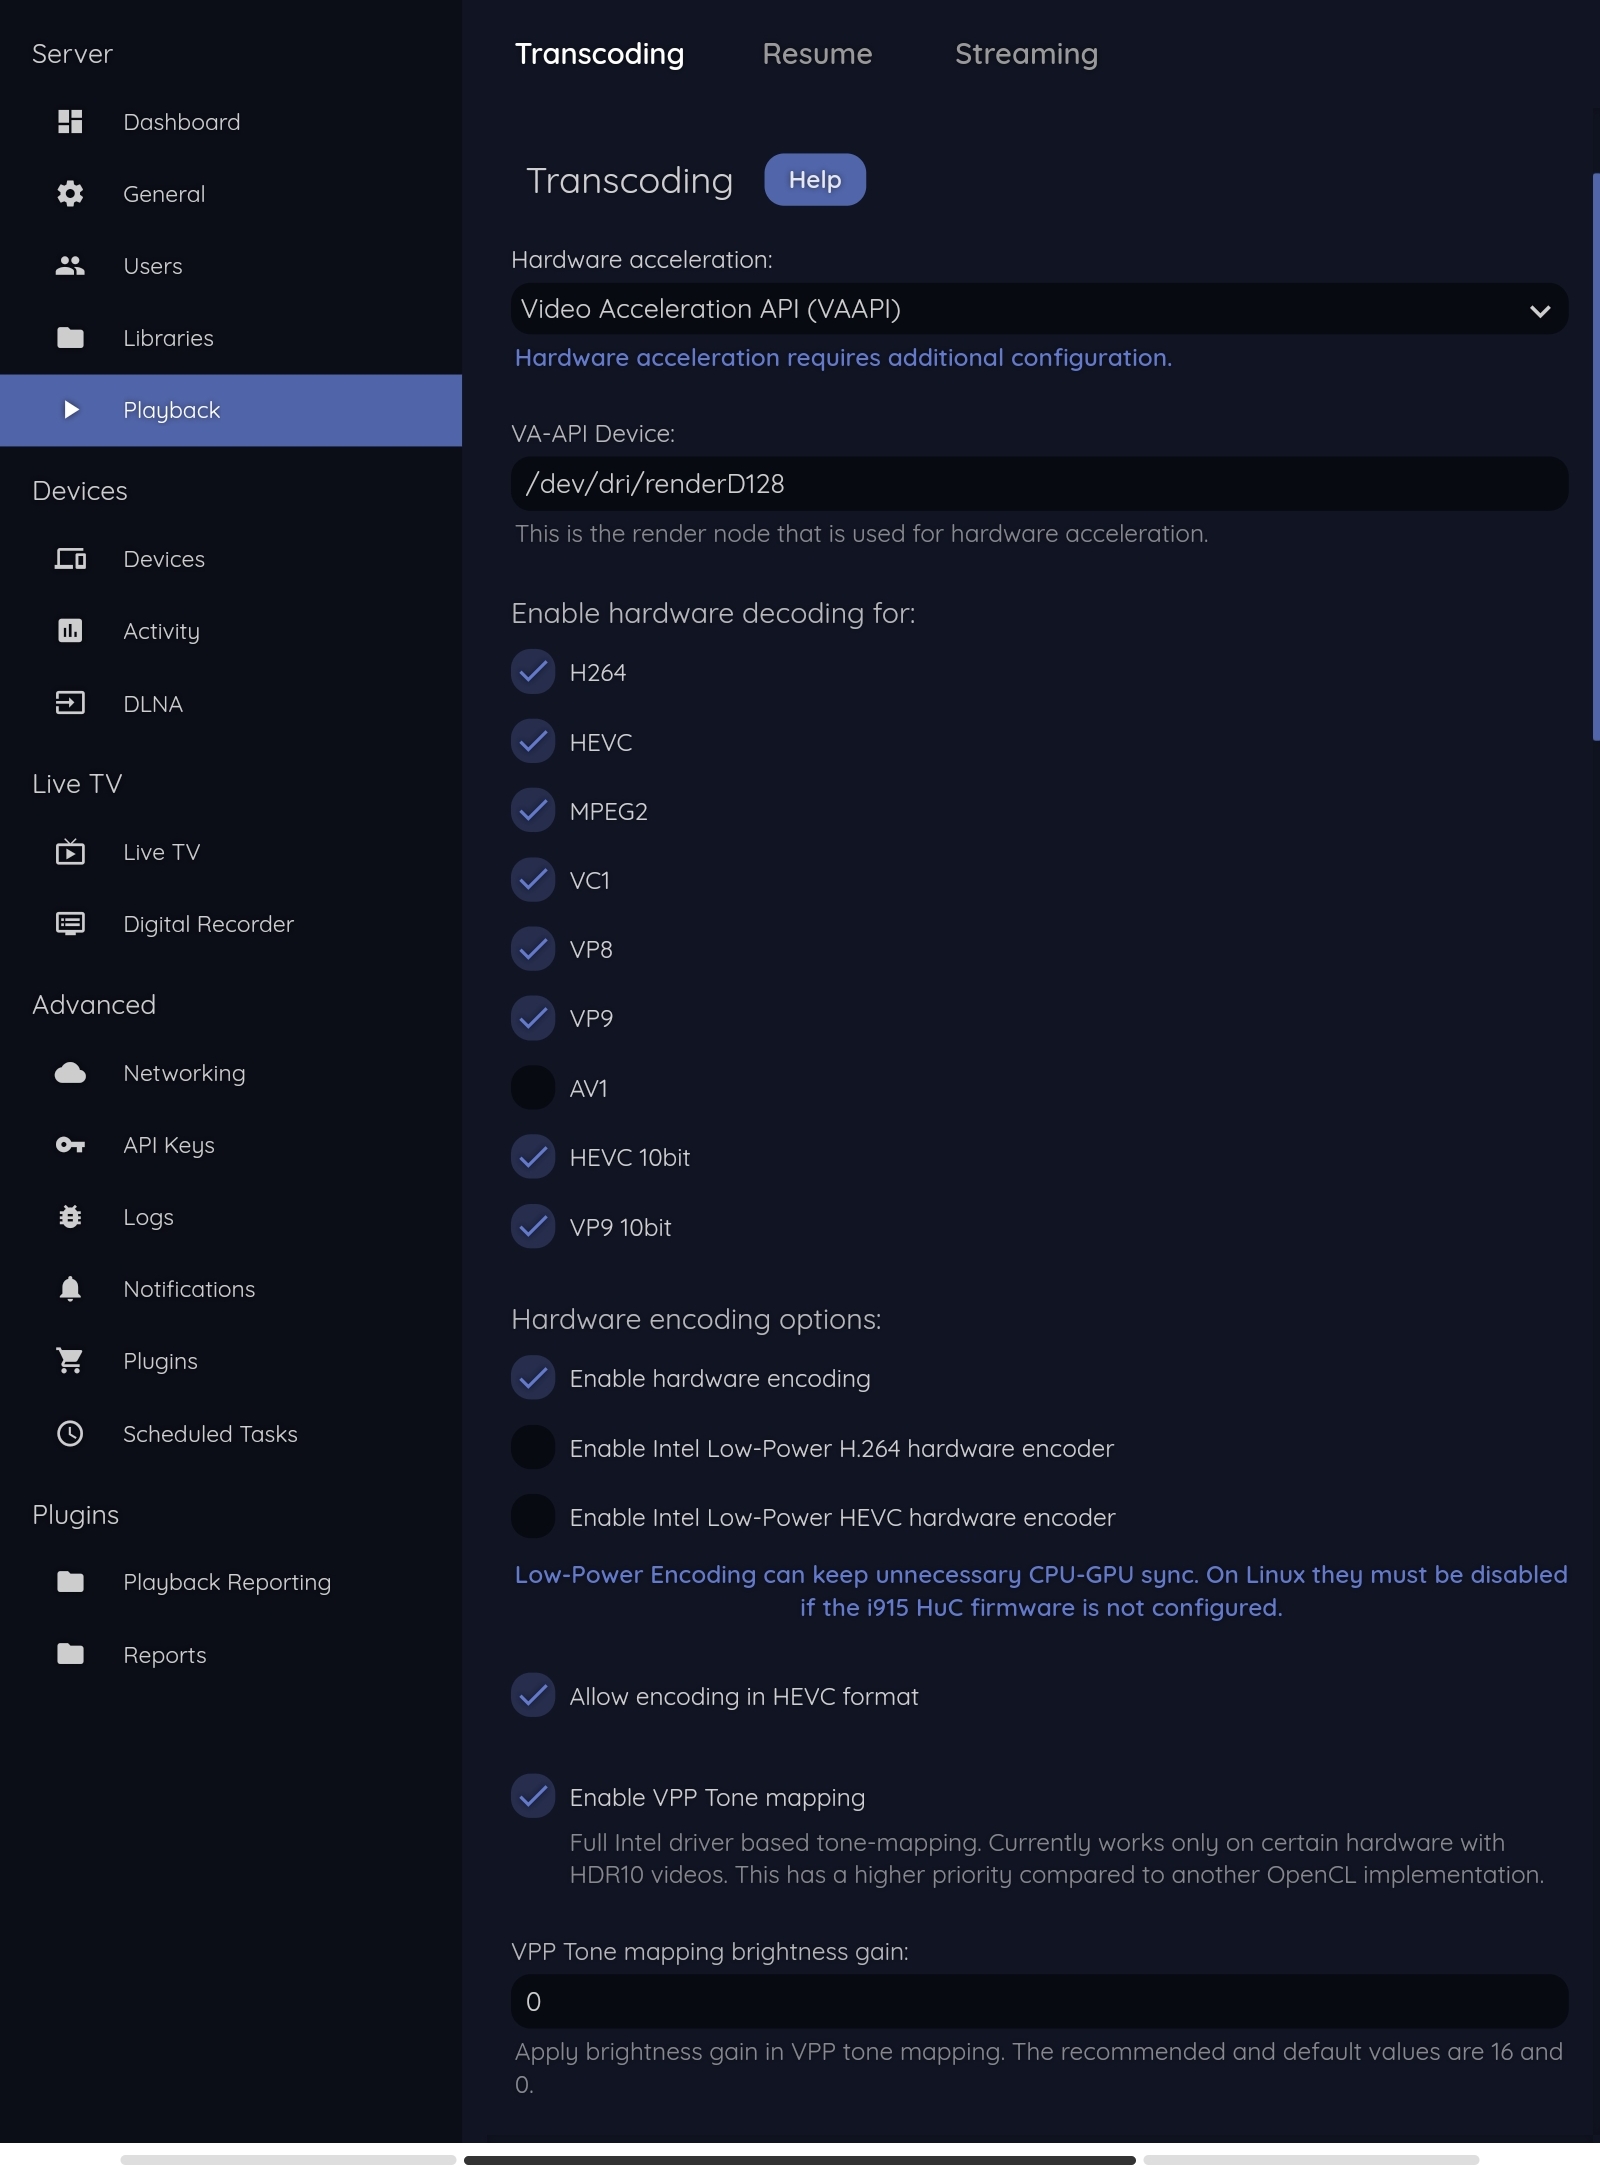This screenshot has width=1600, height=2179.
Task: Open the Dashboard grid icon
Action: tap(70, 122)
